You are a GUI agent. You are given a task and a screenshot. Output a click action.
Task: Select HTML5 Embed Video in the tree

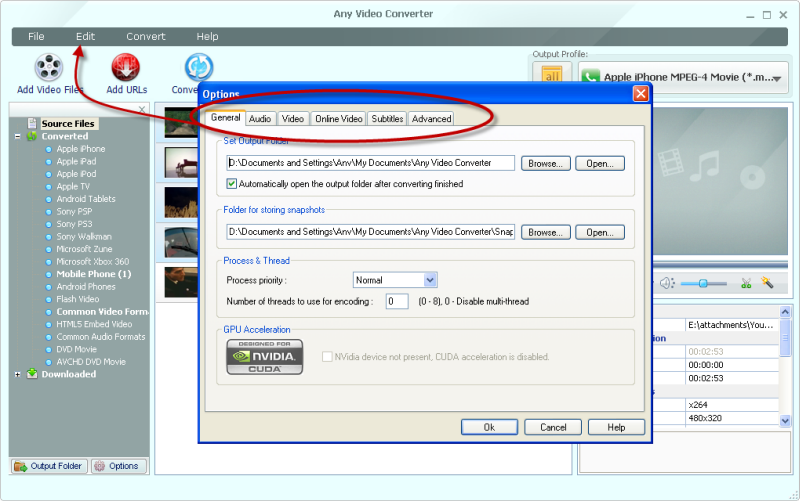point(94,324)
